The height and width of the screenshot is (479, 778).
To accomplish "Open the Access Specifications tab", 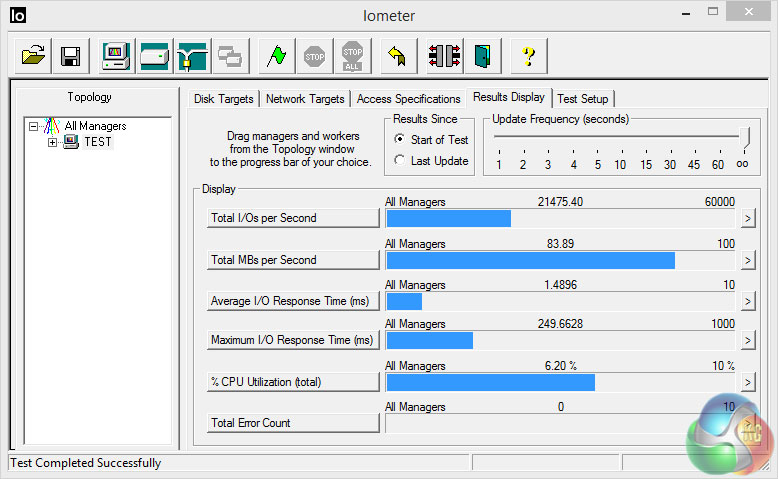I will tap(408, 99).
